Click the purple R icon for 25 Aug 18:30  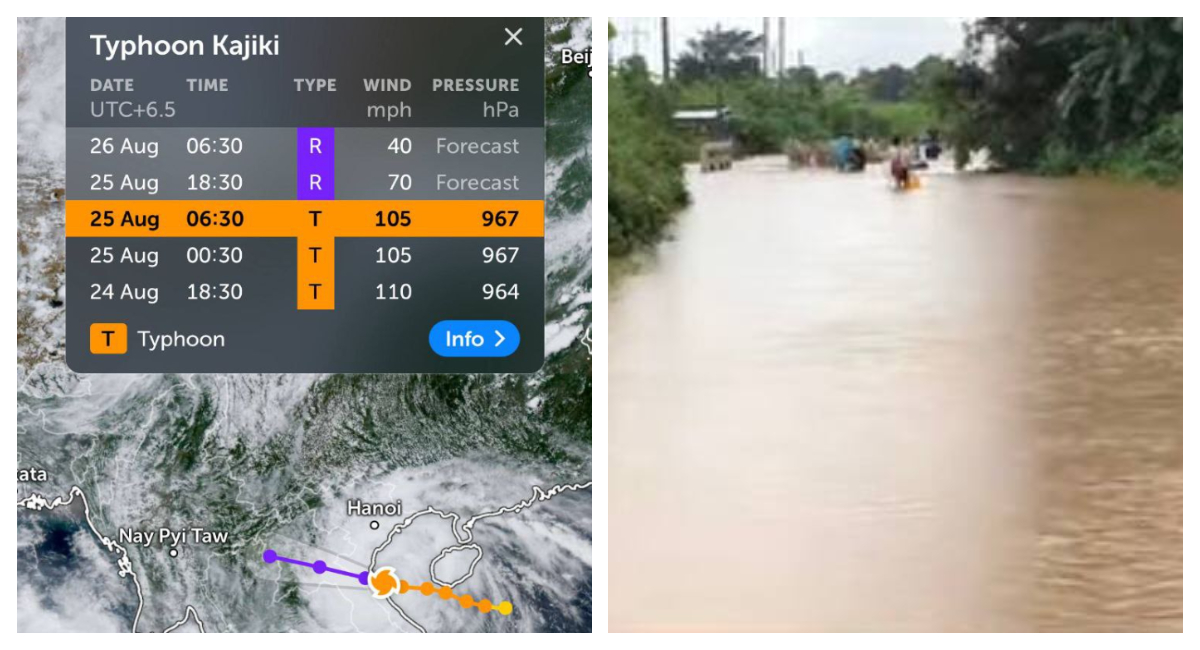(315, 182)
